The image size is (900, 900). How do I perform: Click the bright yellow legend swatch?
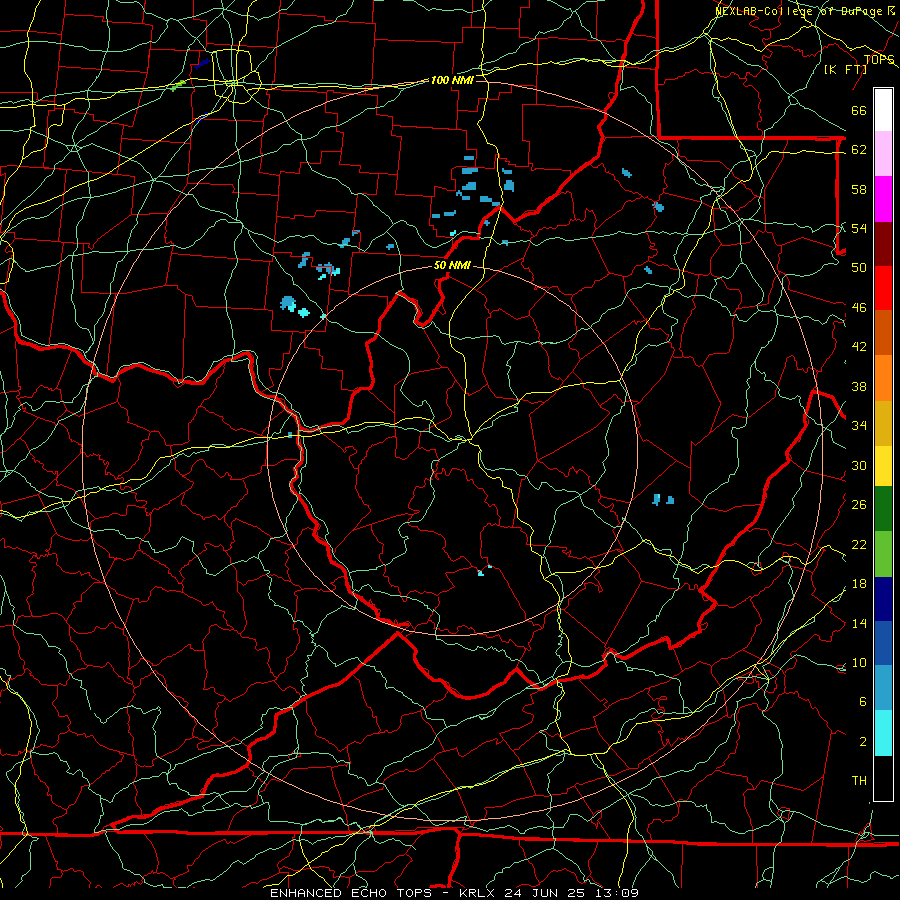tap(883, 466)
